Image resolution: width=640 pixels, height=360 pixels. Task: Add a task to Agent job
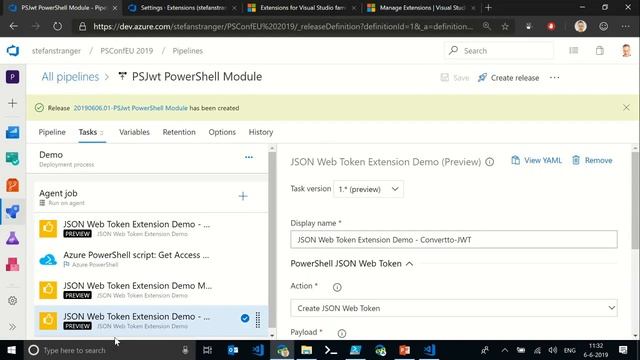tap(243, 196)
